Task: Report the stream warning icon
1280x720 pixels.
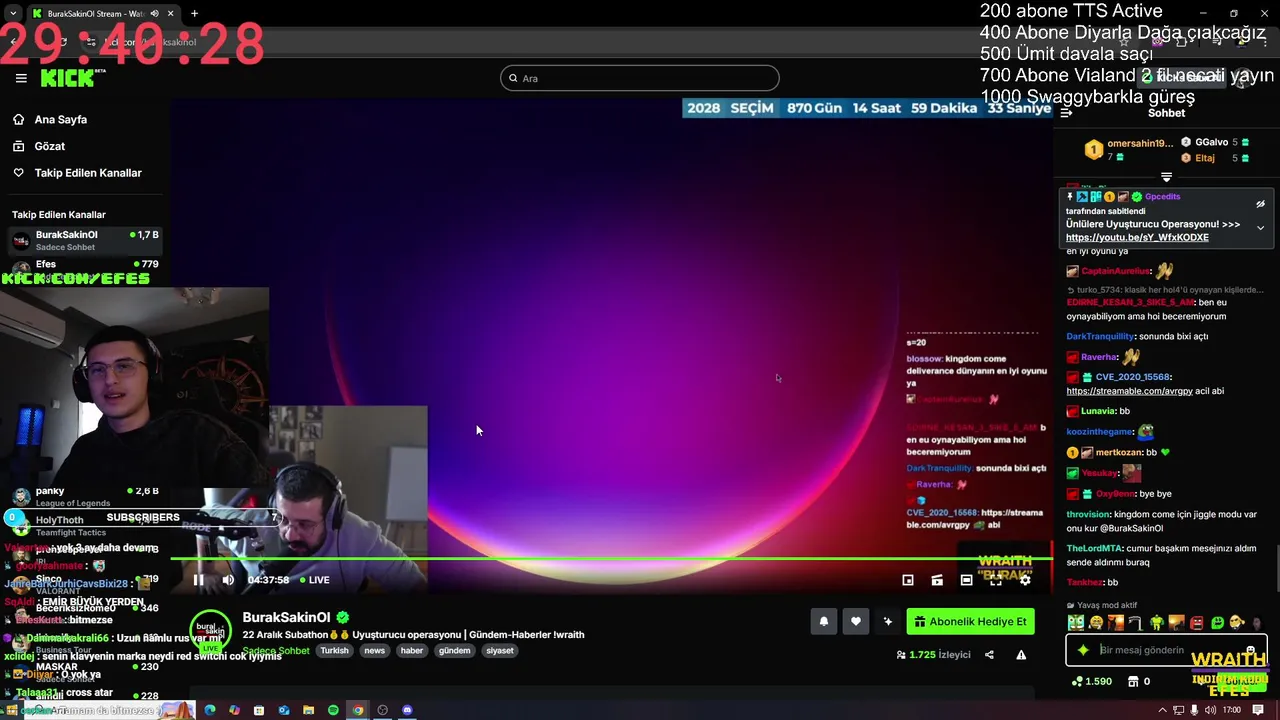Action: click(1021, 655)
